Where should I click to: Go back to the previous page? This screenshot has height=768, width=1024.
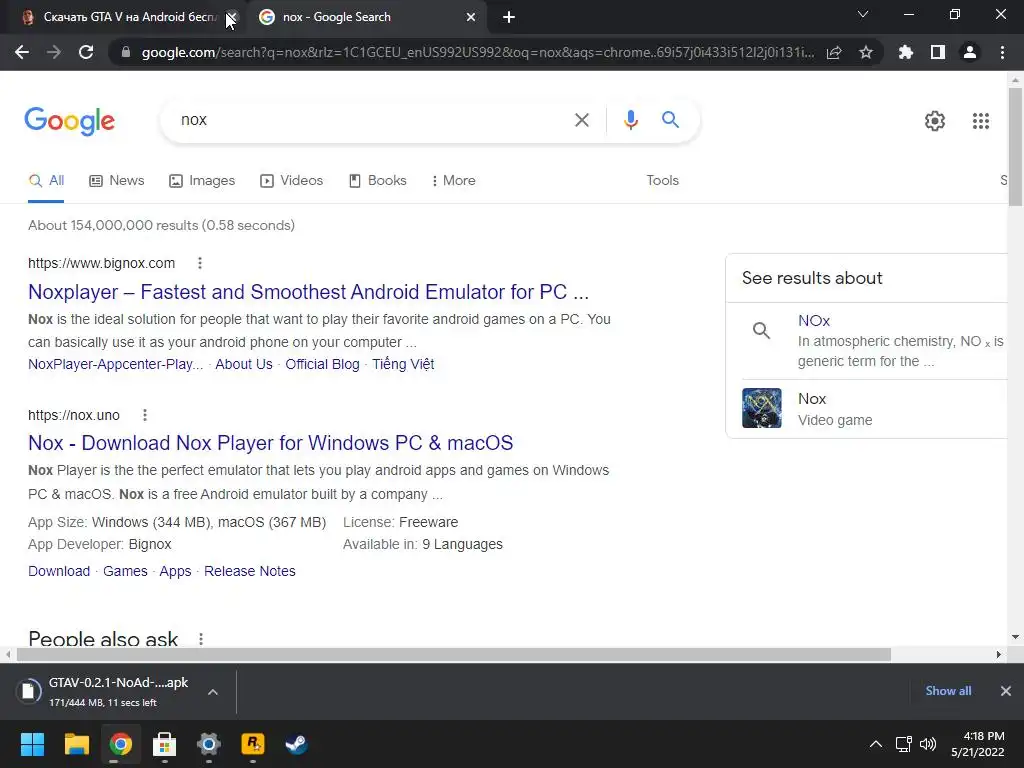tap(22, 52)
